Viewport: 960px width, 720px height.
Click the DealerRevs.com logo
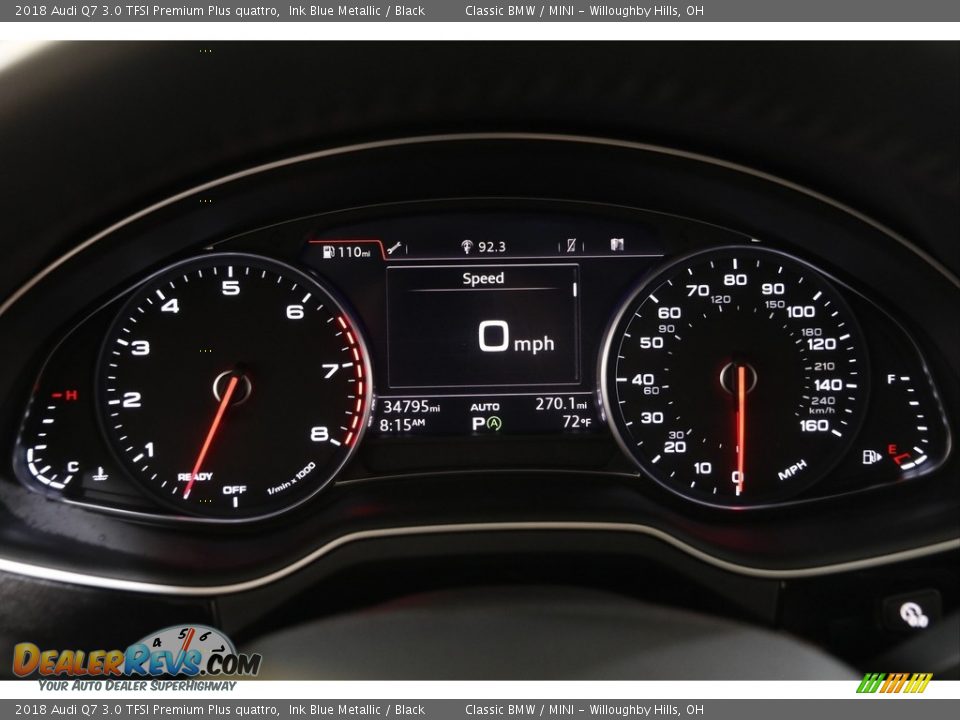click(137, 653)
